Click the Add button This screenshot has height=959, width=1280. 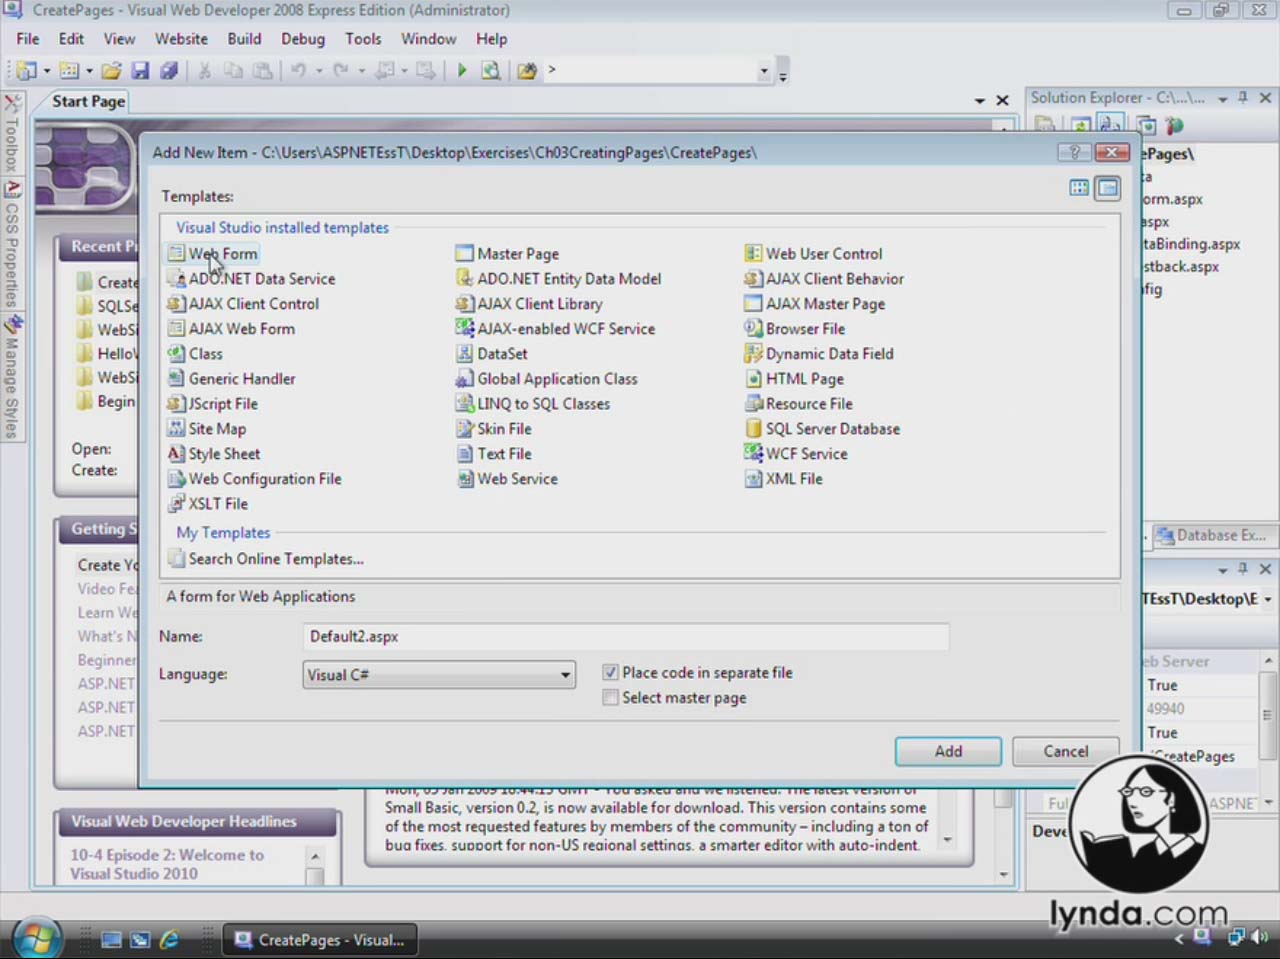click(948, 752)
